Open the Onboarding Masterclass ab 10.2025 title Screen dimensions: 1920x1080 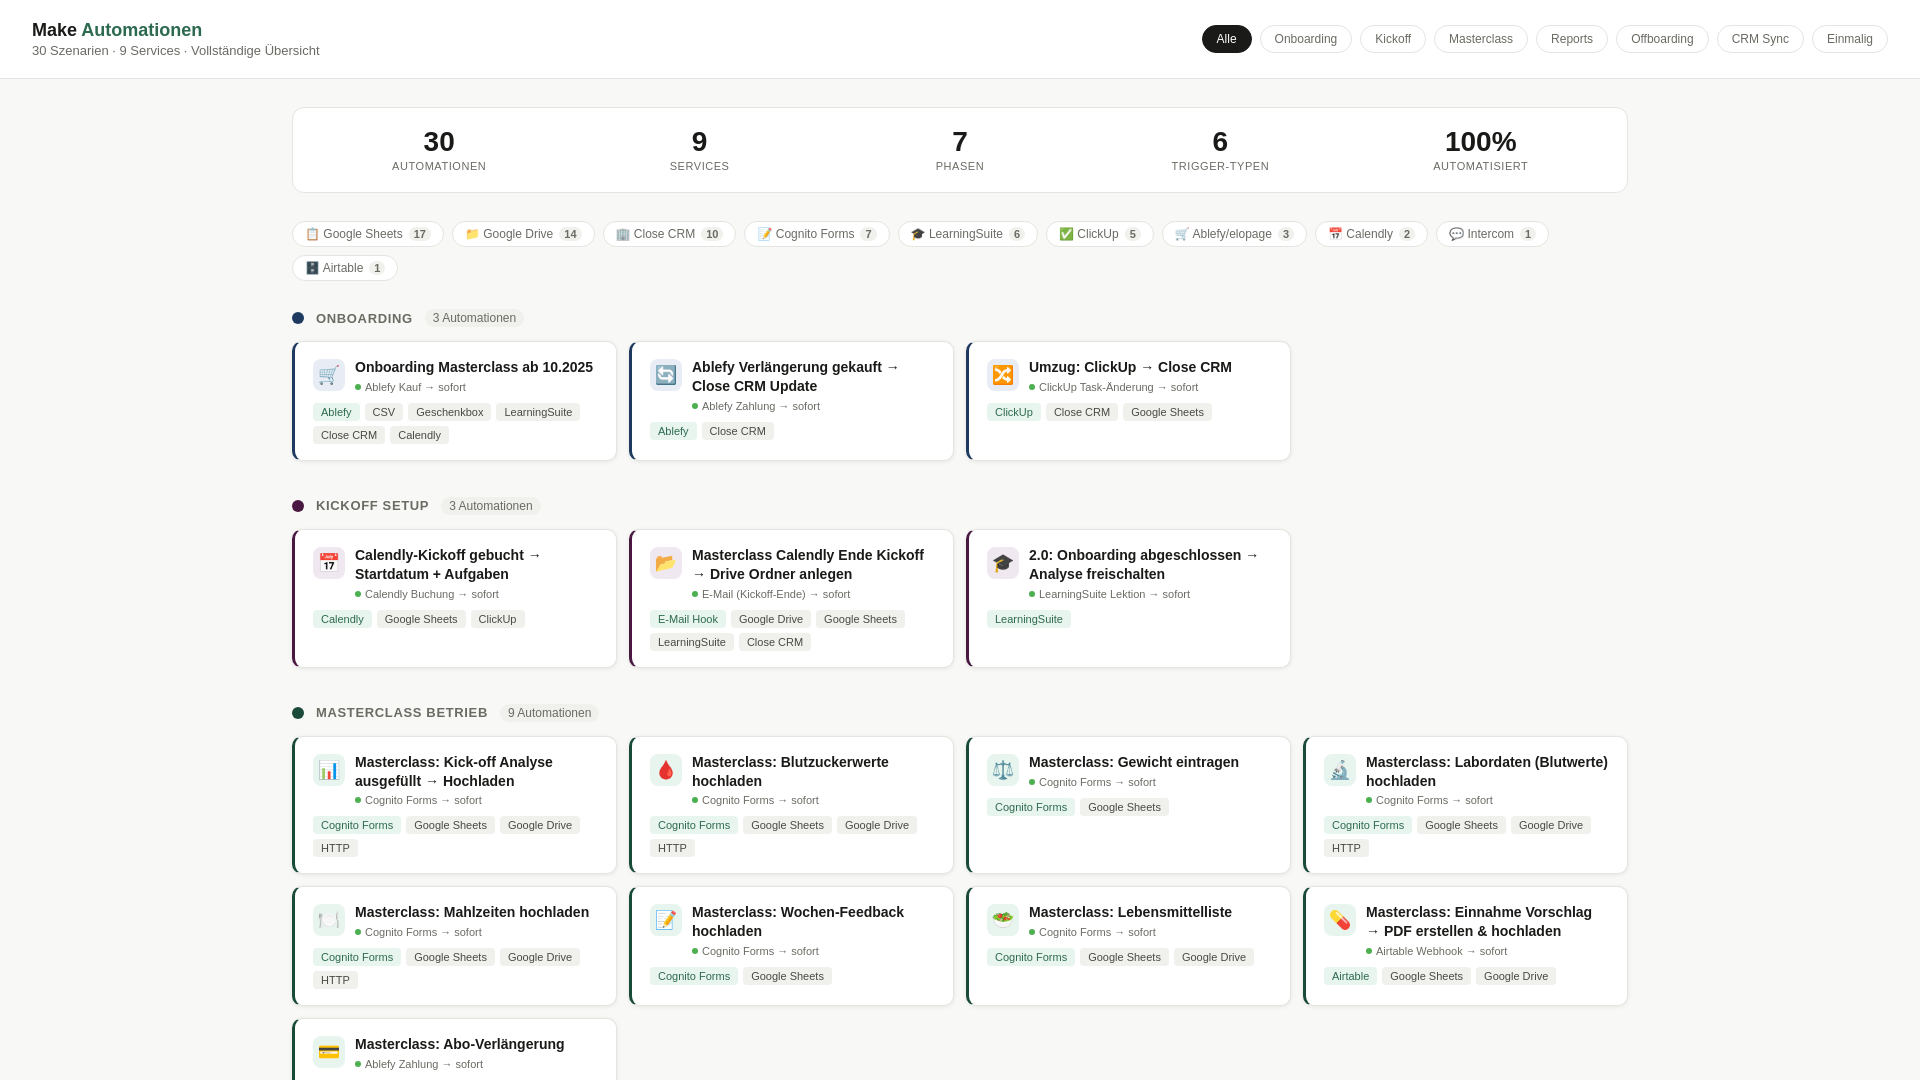click(x=474, y=367)
